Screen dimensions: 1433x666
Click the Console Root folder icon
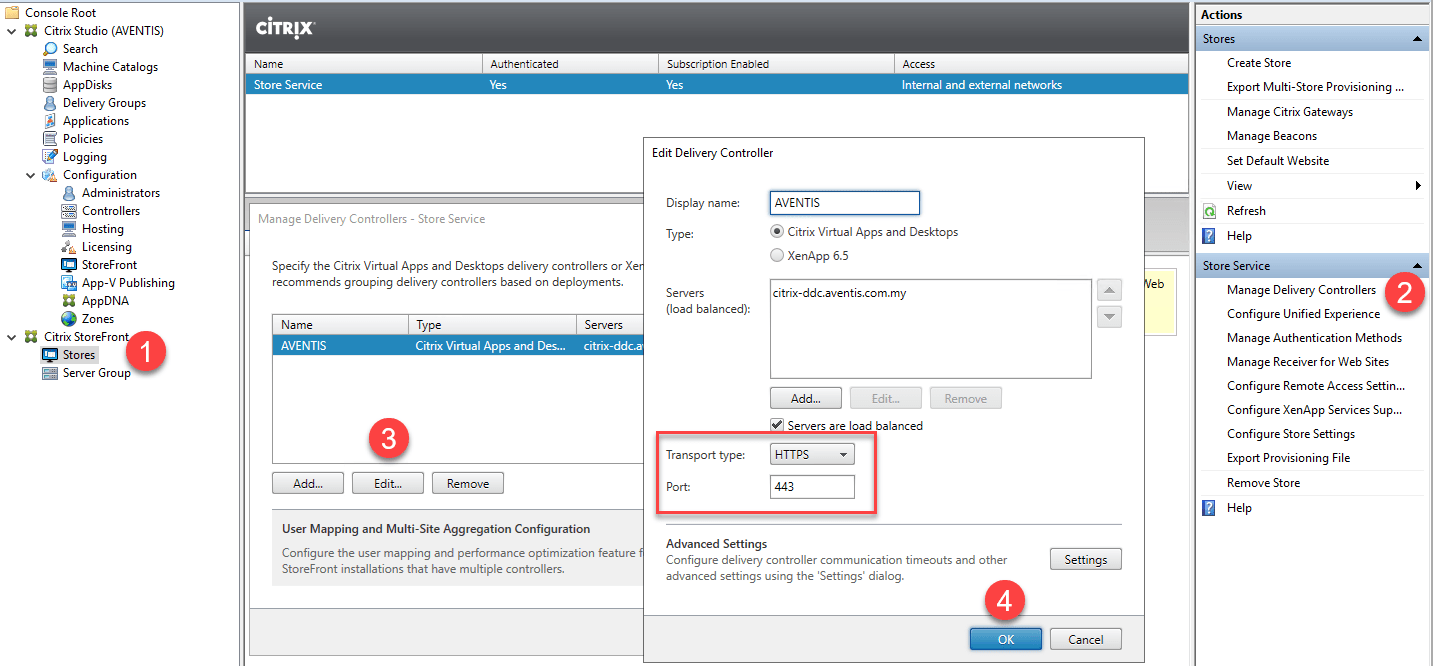point(12,13)
